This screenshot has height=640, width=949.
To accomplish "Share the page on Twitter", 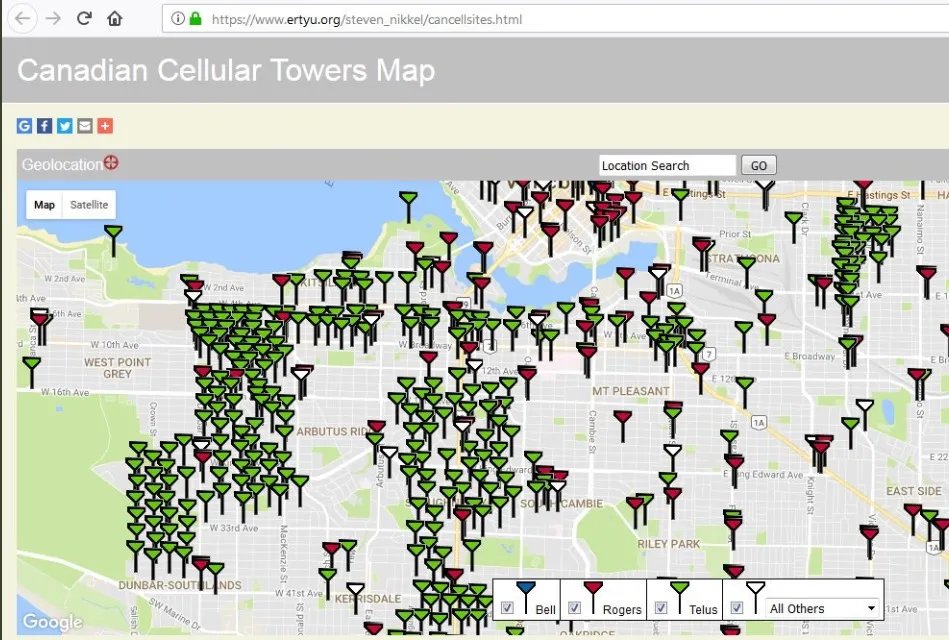I will [x=65, y=125].
